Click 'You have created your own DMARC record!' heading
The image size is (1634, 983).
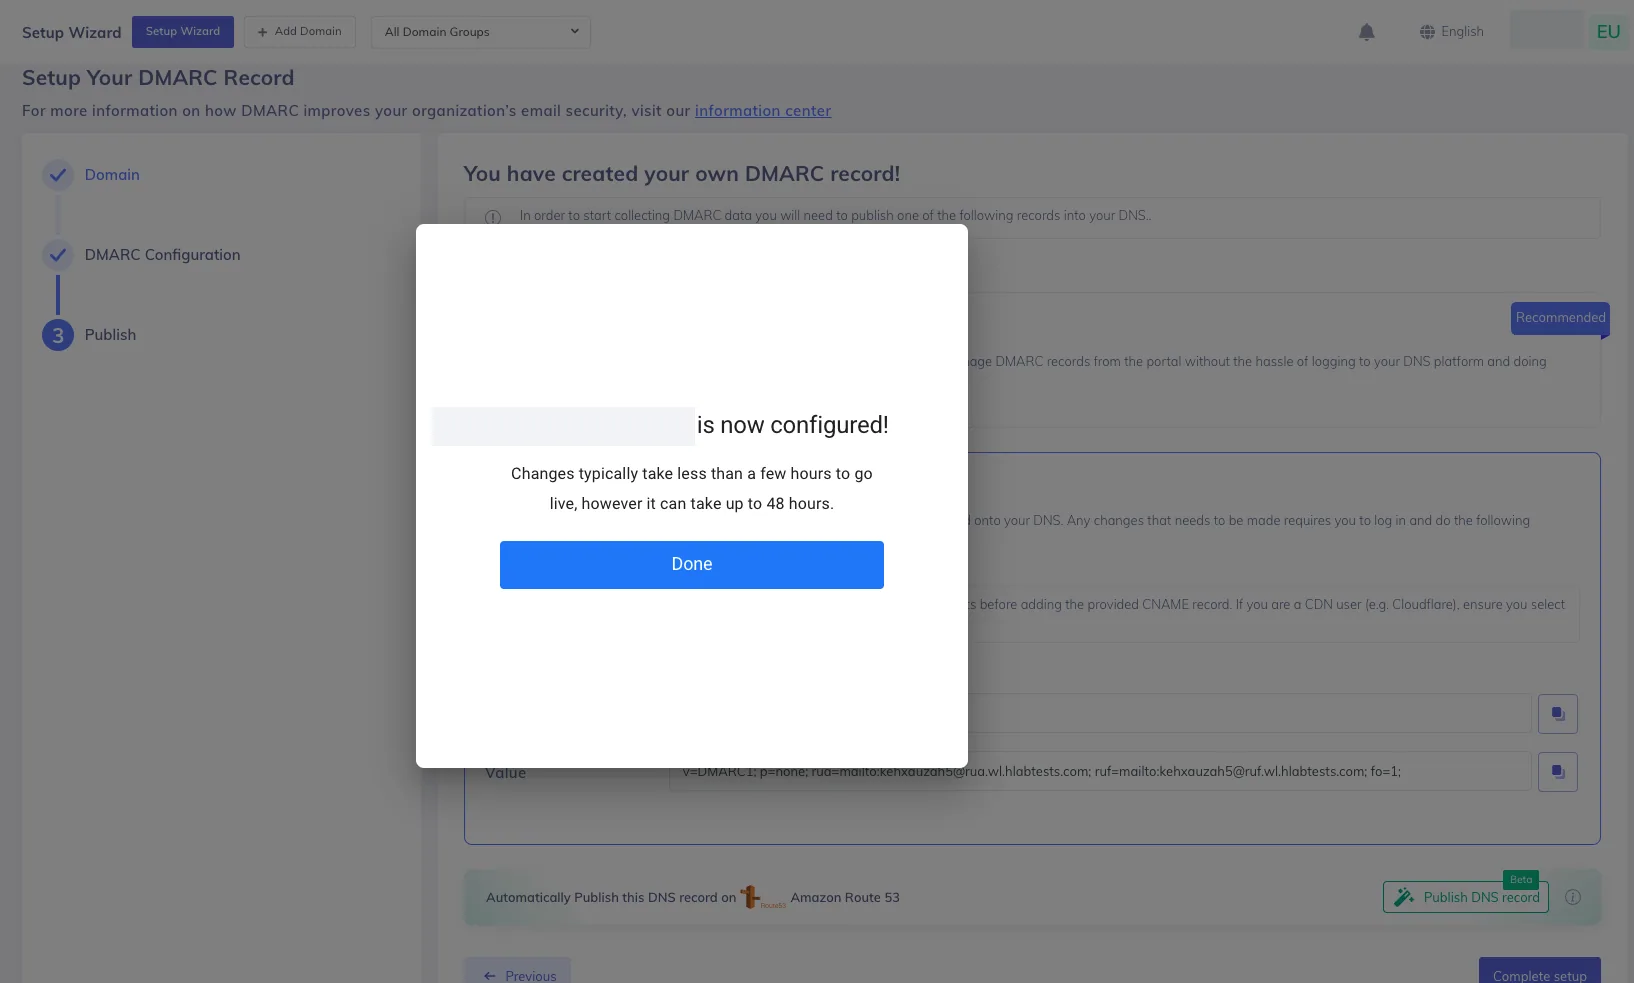(x=682, y=174)
